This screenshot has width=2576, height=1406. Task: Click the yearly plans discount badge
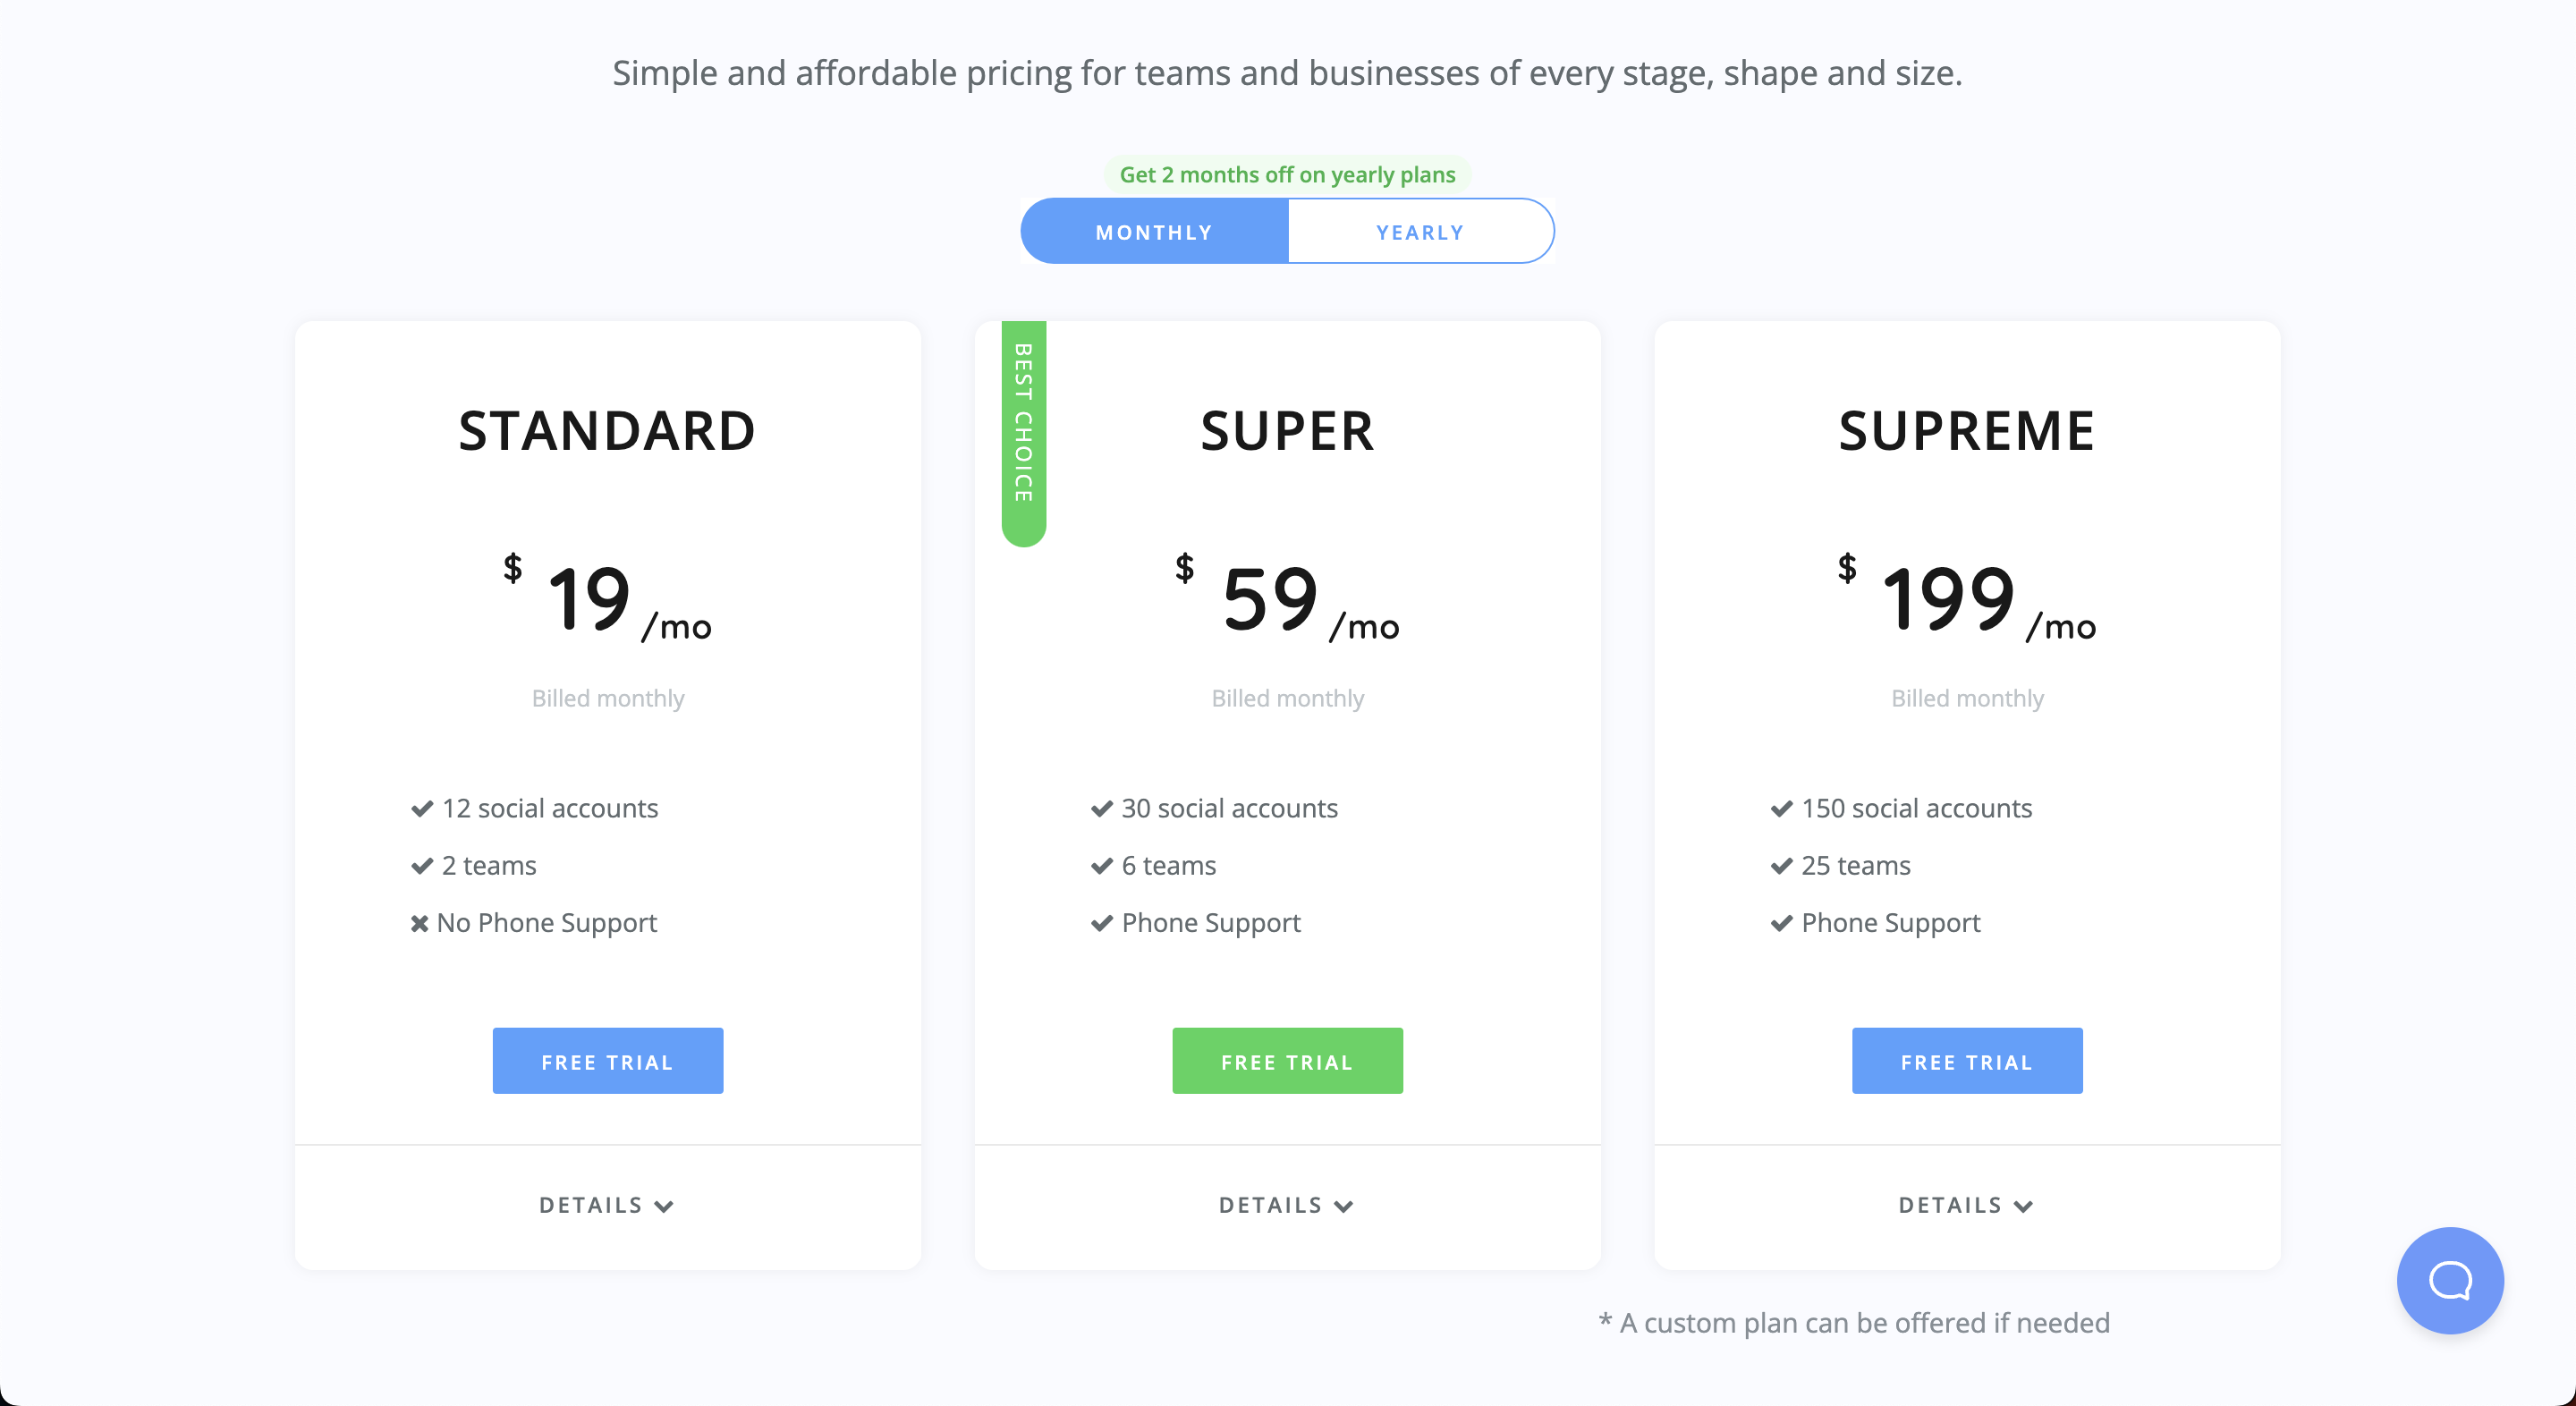(1287, 174)
